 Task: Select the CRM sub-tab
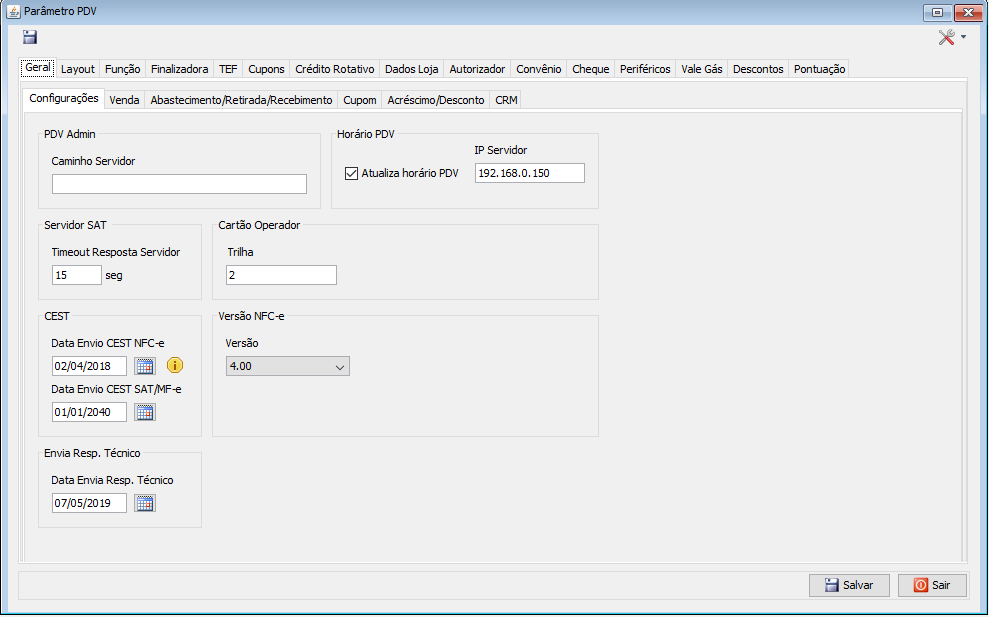point(506,100)
